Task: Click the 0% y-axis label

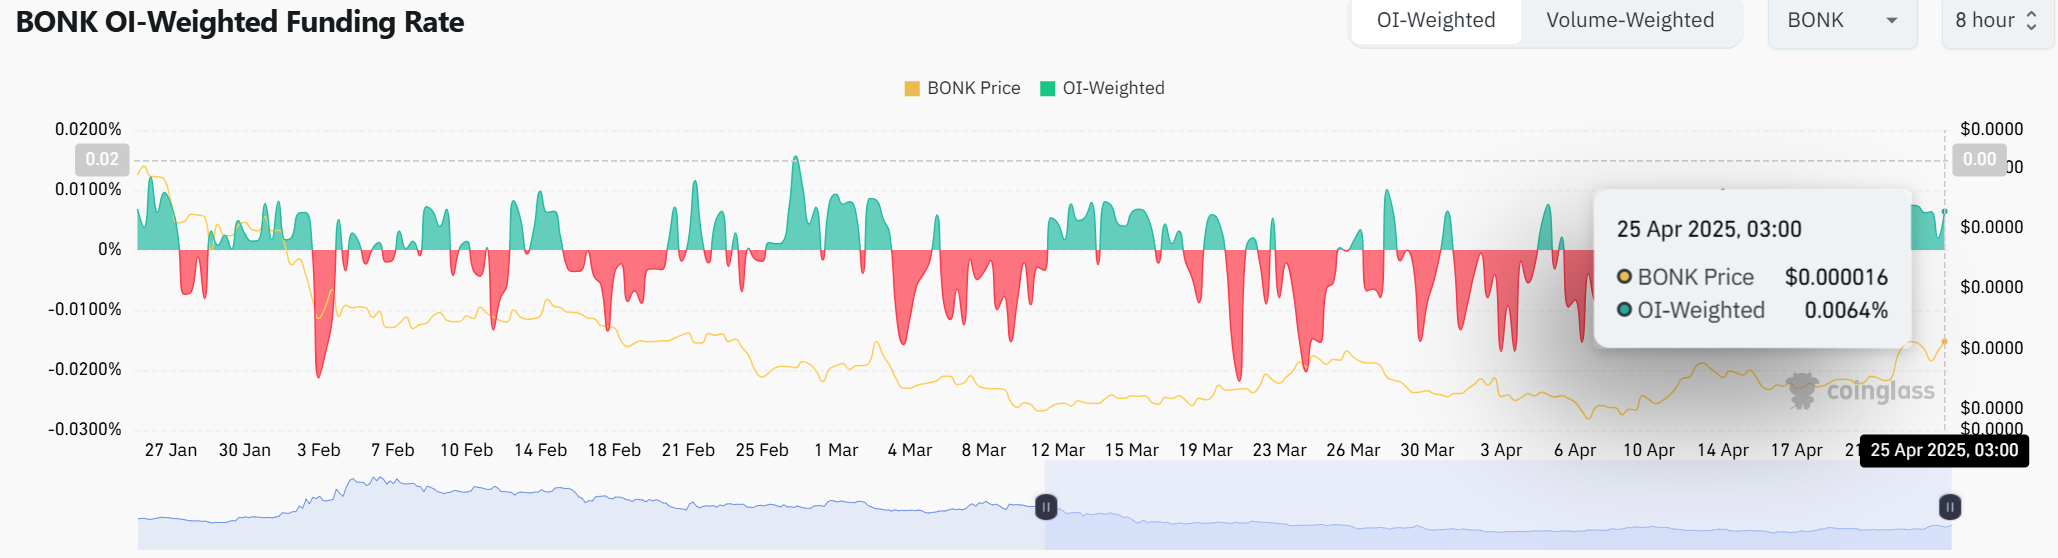Action: click(x=110, y=249)
